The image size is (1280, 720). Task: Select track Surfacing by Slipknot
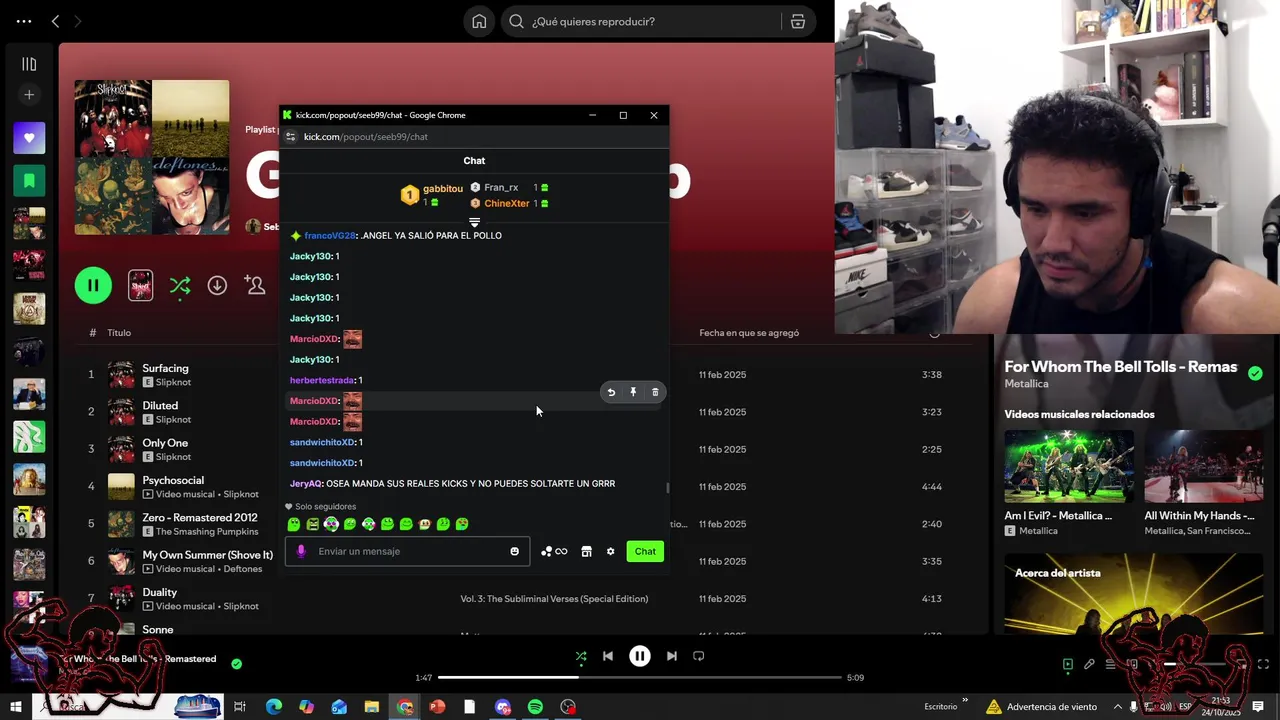165,368
